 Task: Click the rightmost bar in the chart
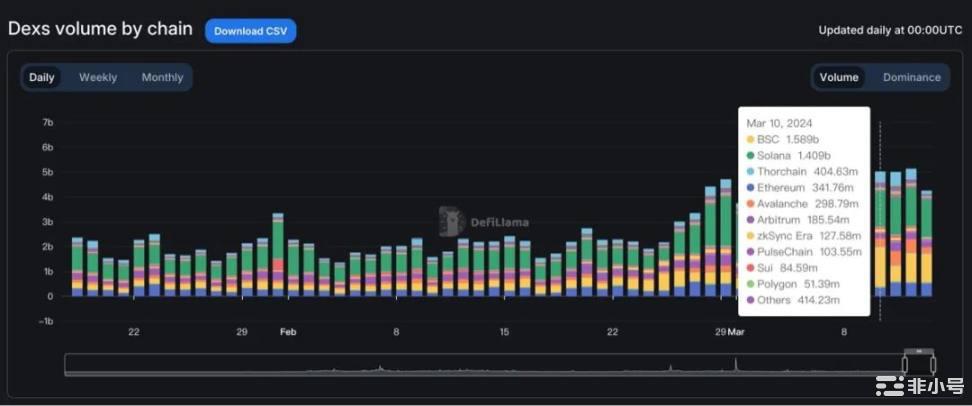(926, 243)
